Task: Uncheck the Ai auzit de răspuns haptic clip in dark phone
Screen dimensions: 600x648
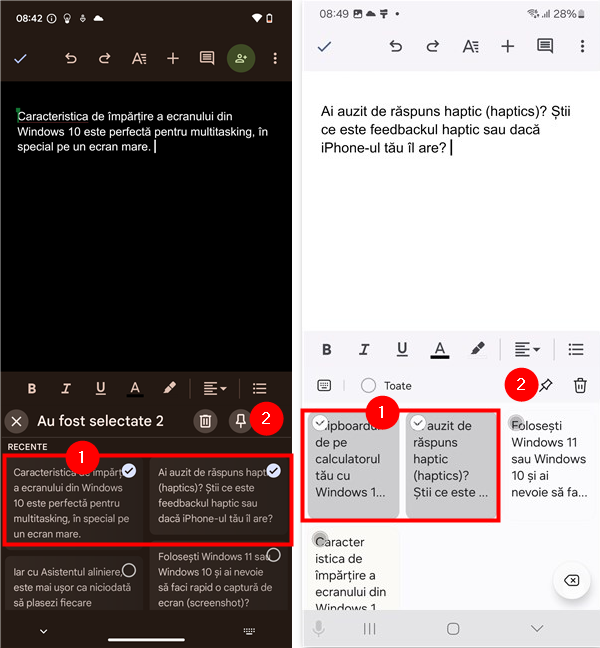Action: coord(274,470)
